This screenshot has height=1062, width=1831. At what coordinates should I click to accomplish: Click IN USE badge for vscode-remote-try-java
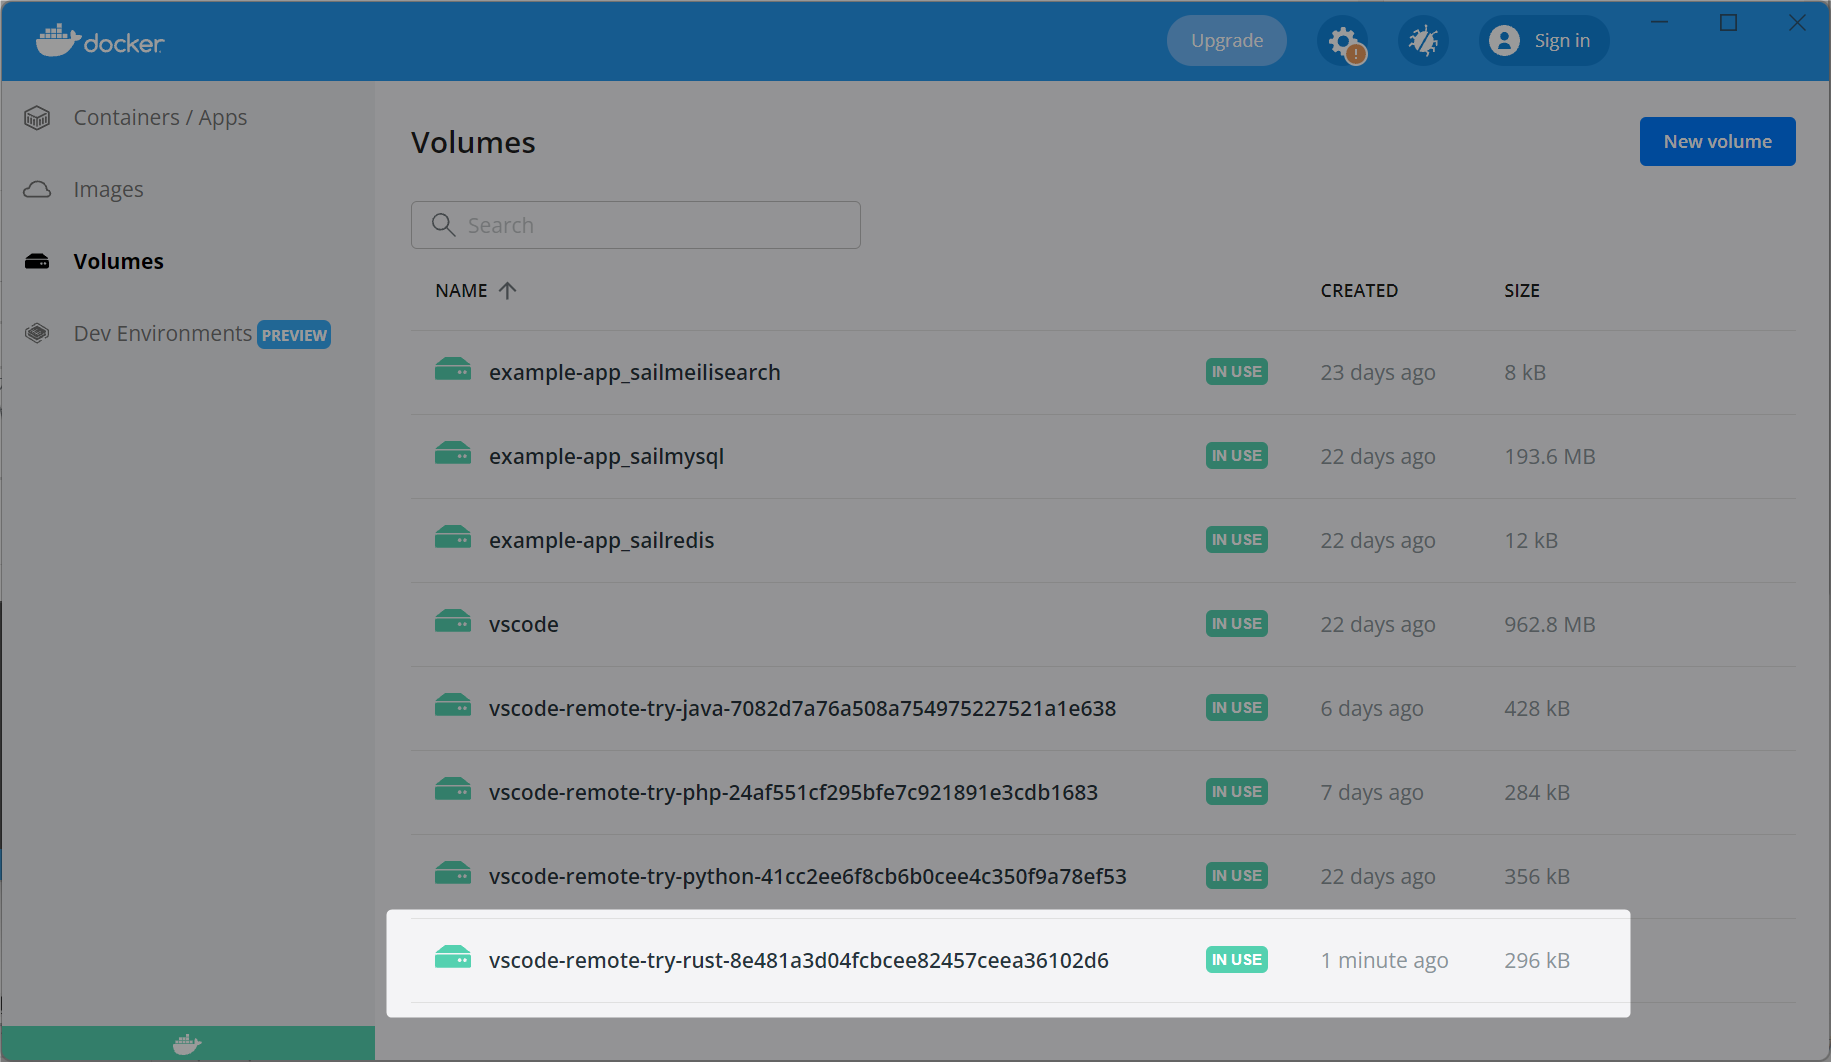[x=1237, y=708]
